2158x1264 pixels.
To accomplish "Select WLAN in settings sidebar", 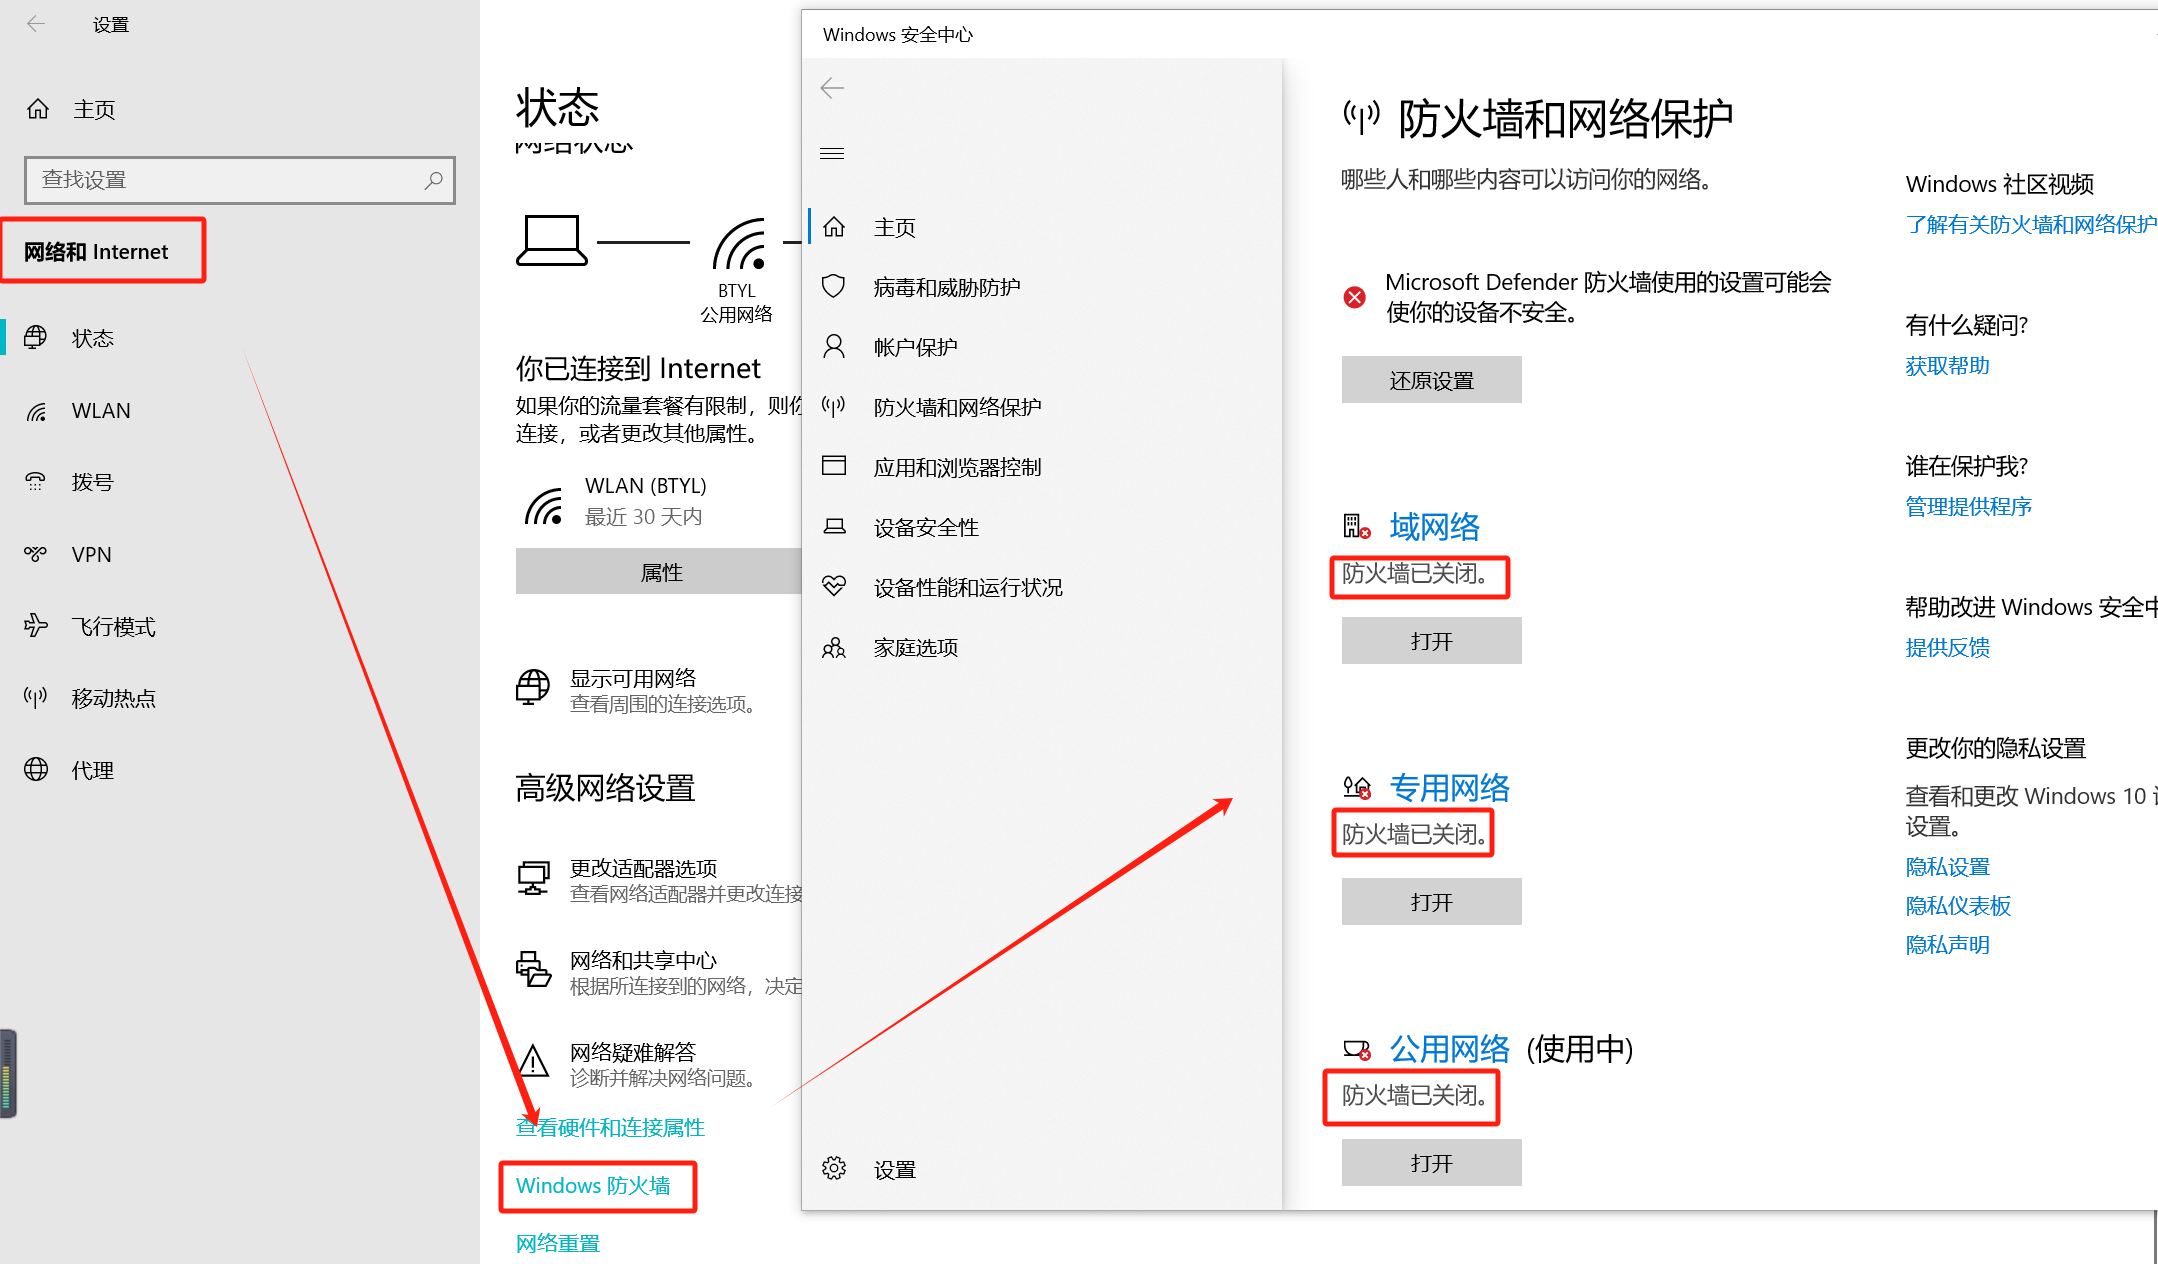I will click(100, 411).
